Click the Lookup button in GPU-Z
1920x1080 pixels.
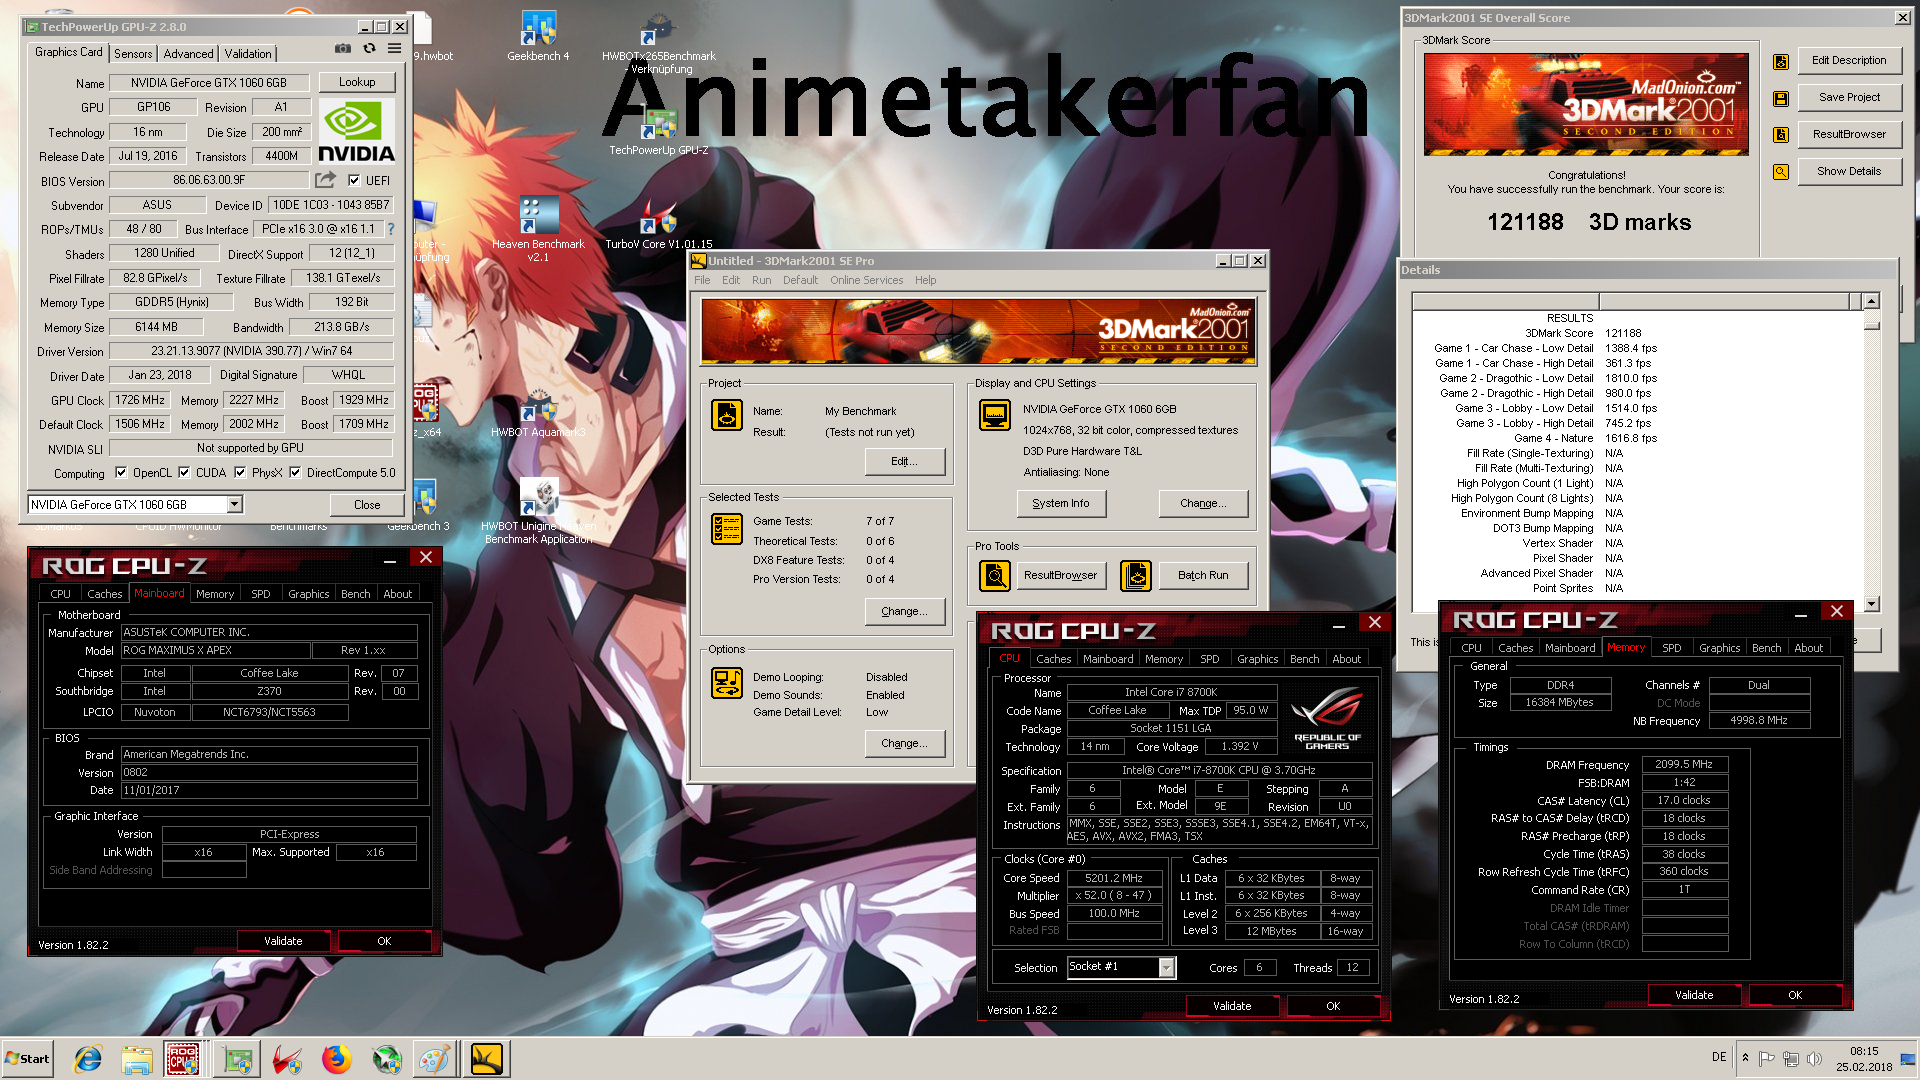coord(357,82)
